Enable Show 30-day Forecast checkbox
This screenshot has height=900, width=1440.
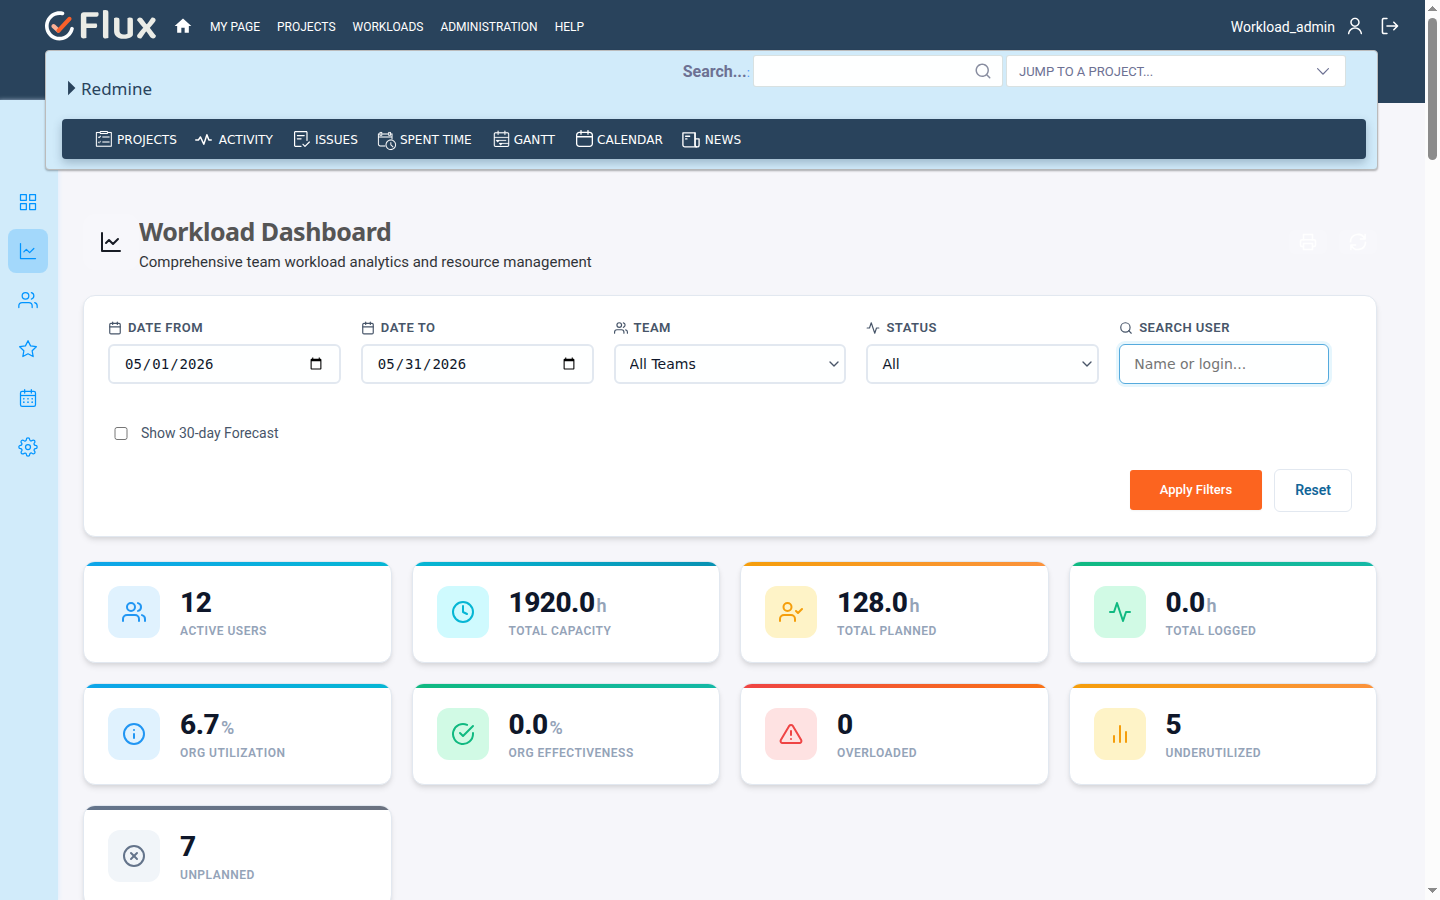click(x=121, y=433)
